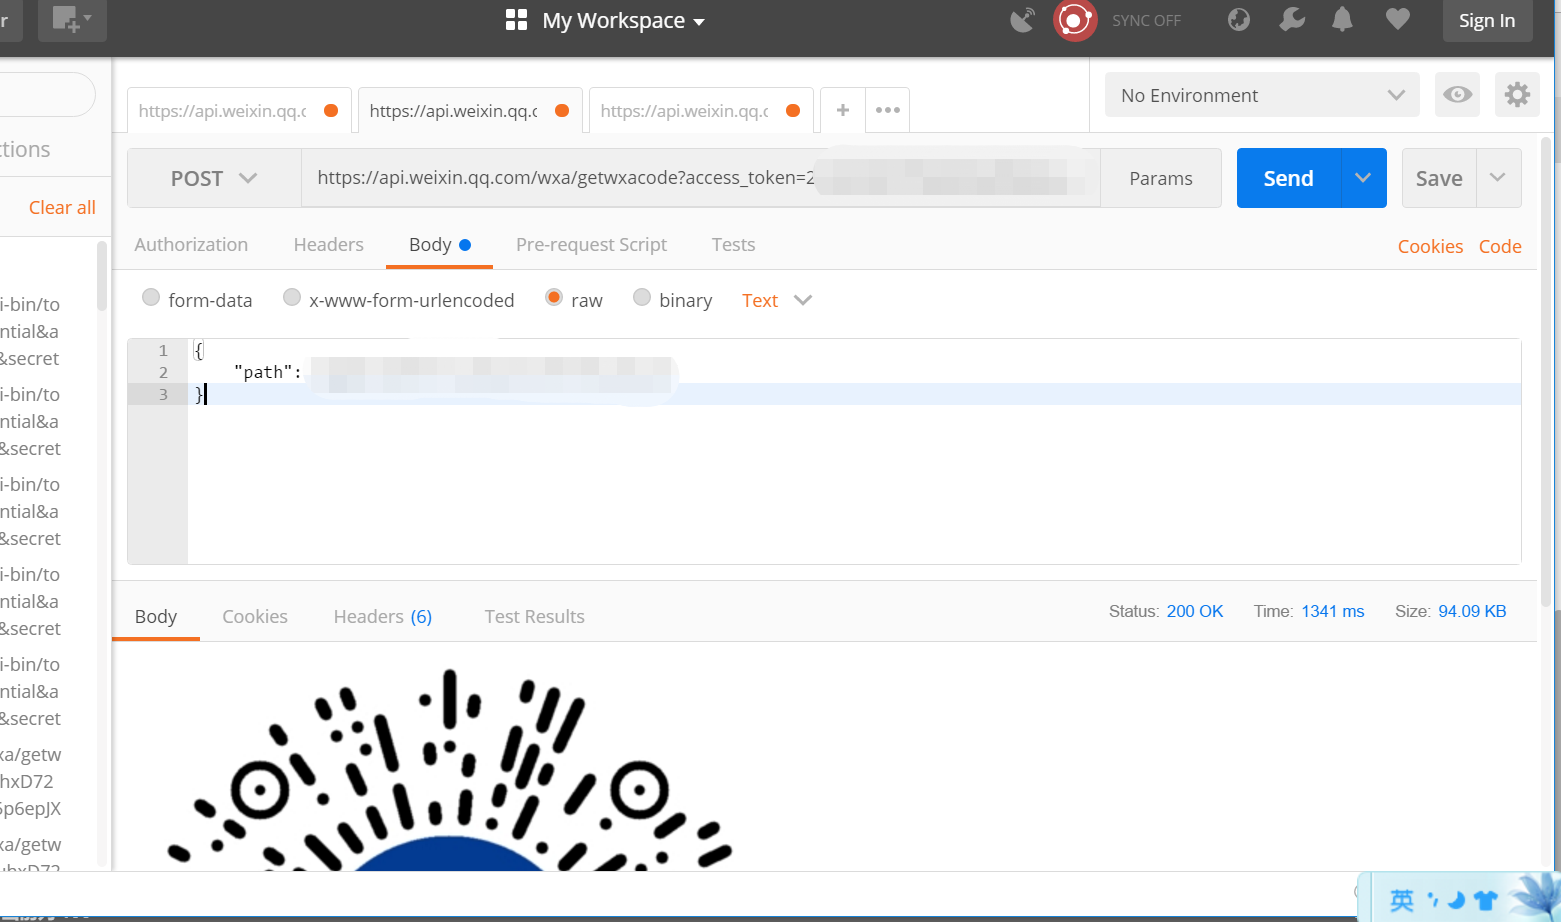Click the request URL input field
The height and width of the screenshot is (922, 1561).
(x=701, y=178)
